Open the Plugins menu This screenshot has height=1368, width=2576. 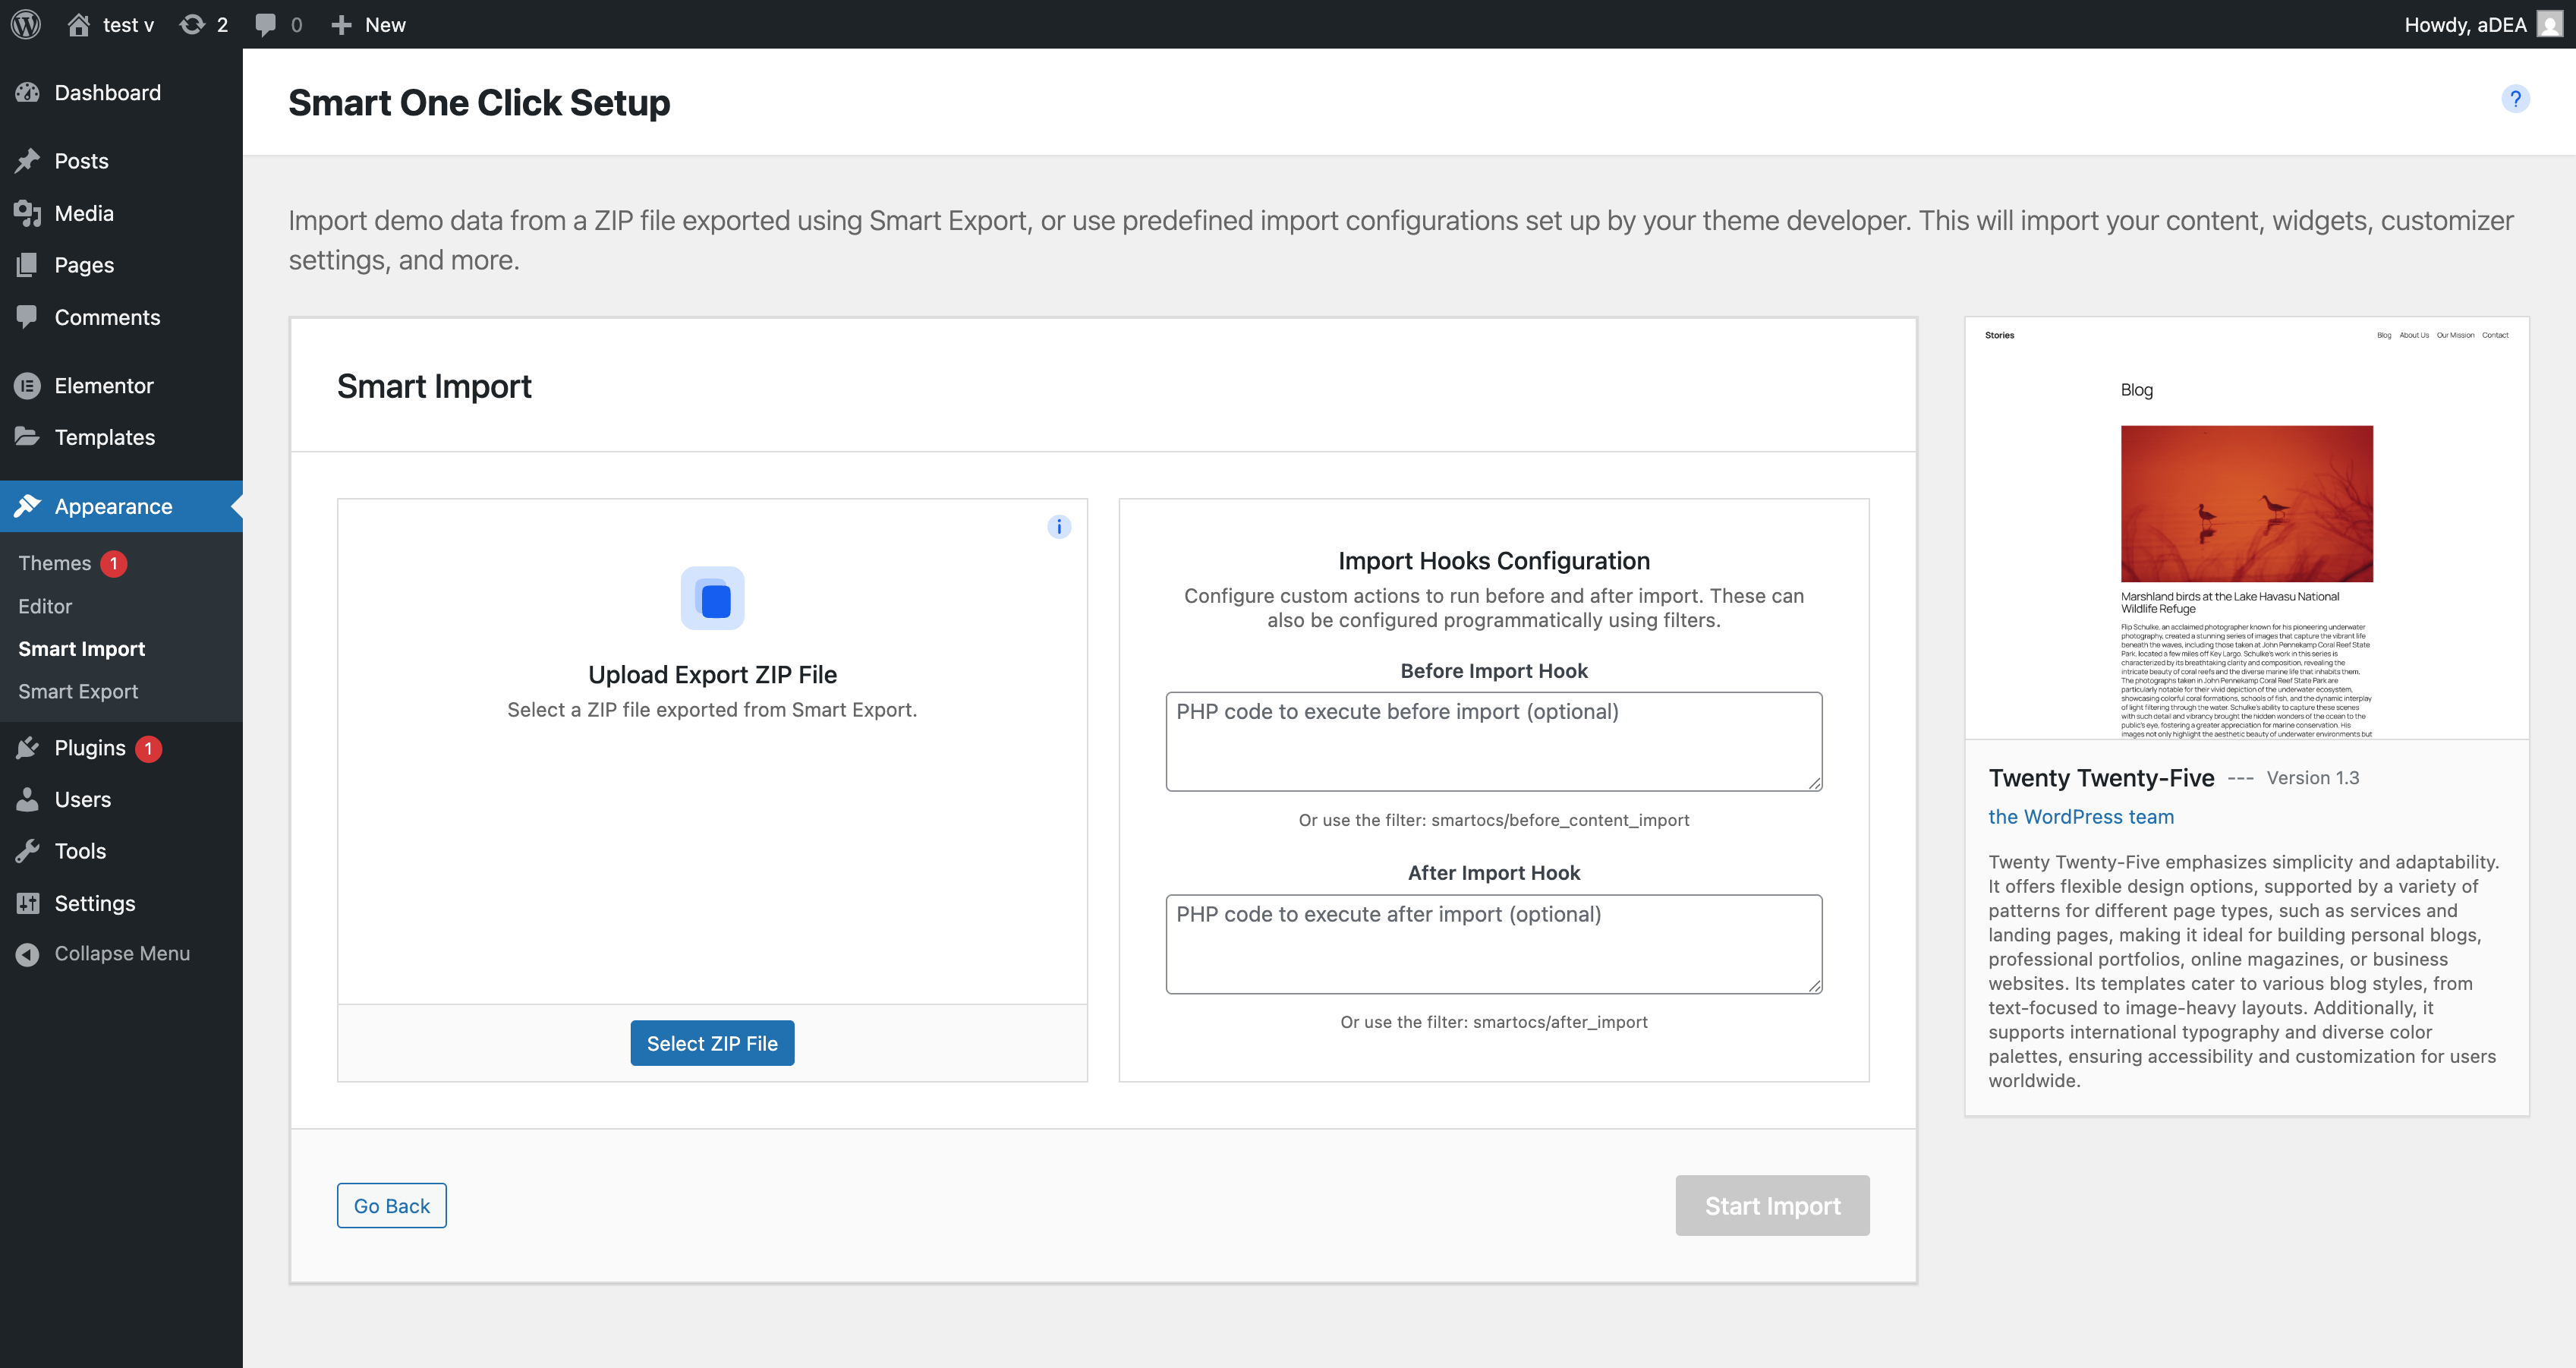click(x=89, y=748)
